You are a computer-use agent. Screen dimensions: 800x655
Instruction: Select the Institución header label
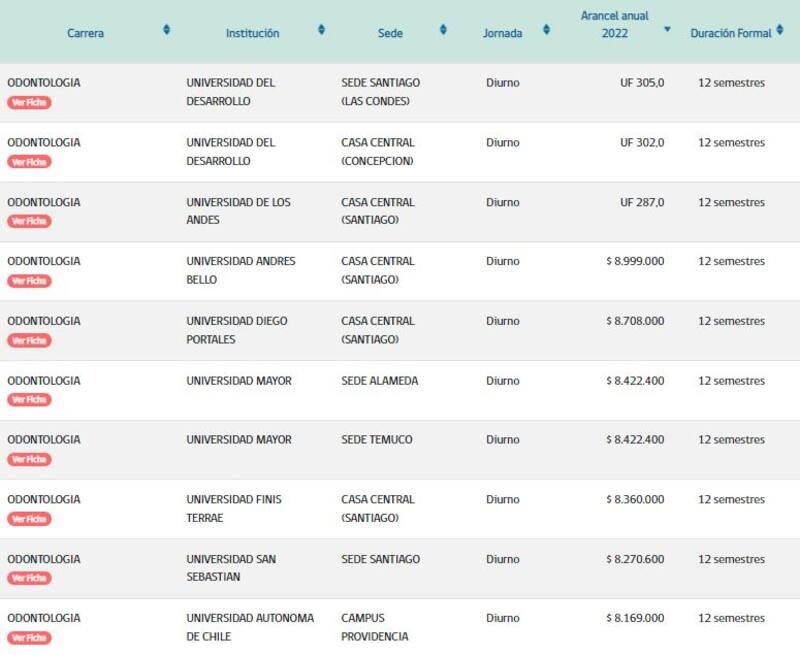point(252,33)
